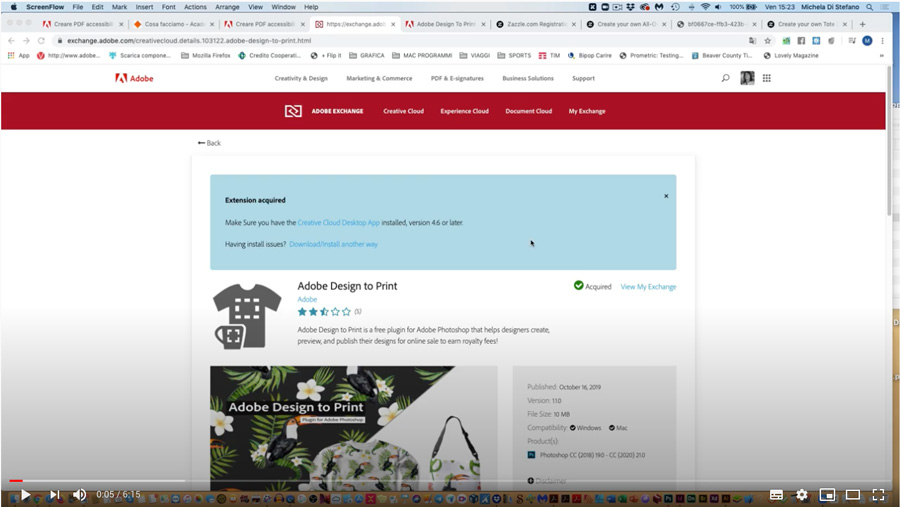Switch to the Cosa facciamo tab
Screen dimensions: 900x507
pyautogui.click(x=174, y=24)
